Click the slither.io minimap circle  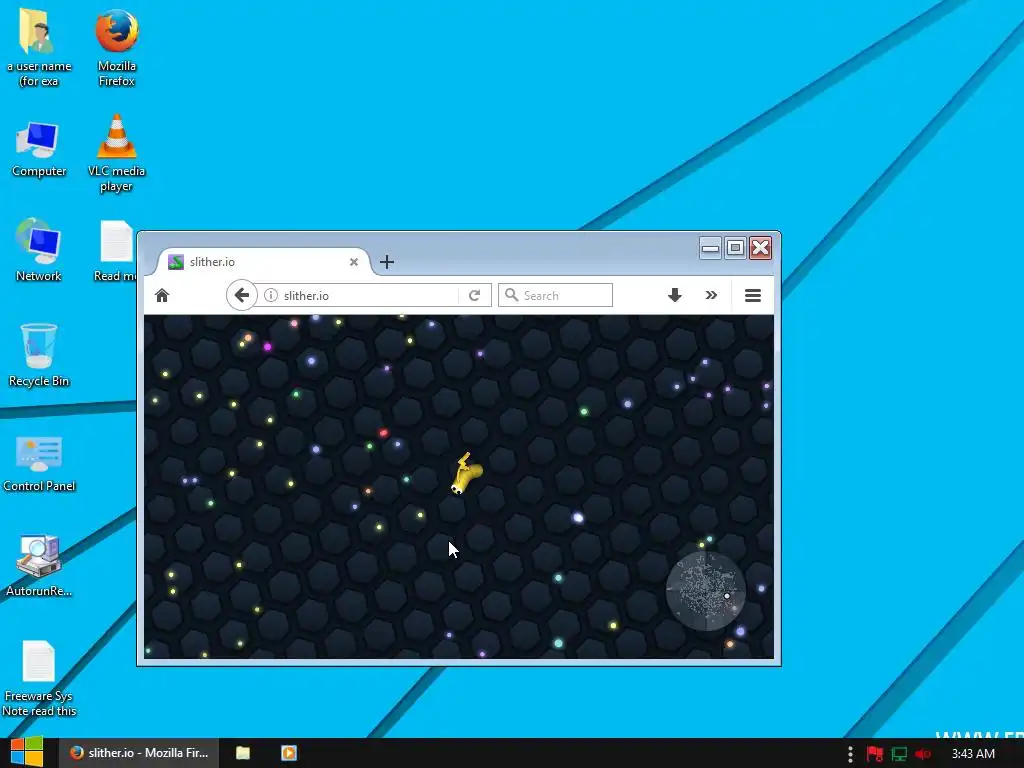tap(705, 591)
